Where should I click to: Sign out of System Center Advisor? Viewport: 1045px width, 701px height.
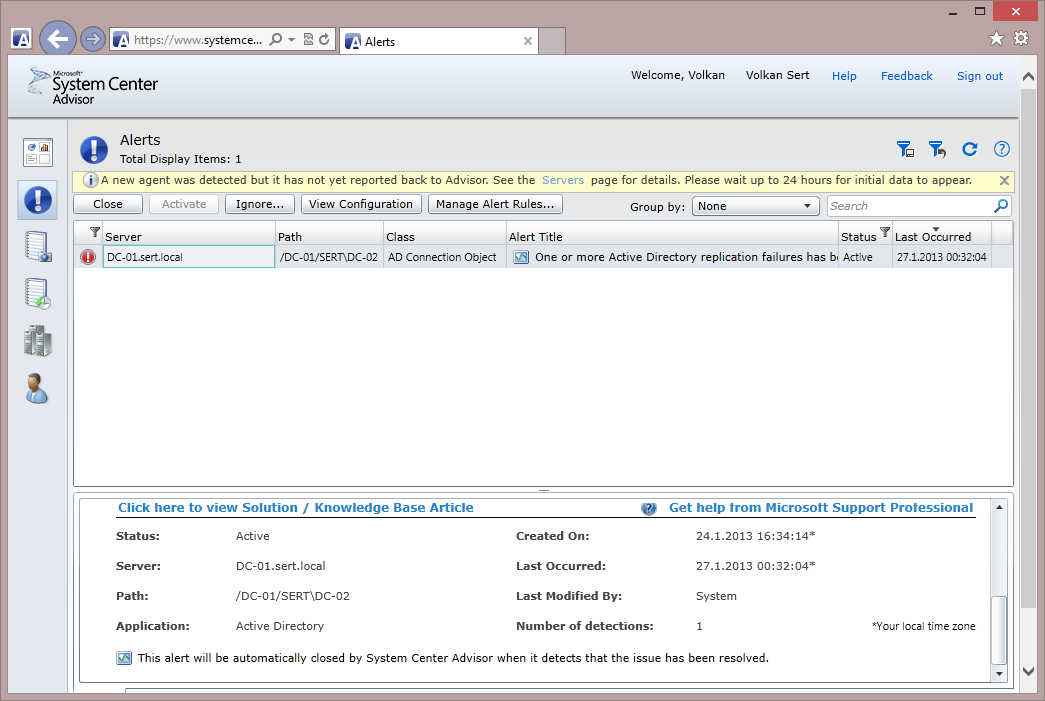(x=980, y=76)
